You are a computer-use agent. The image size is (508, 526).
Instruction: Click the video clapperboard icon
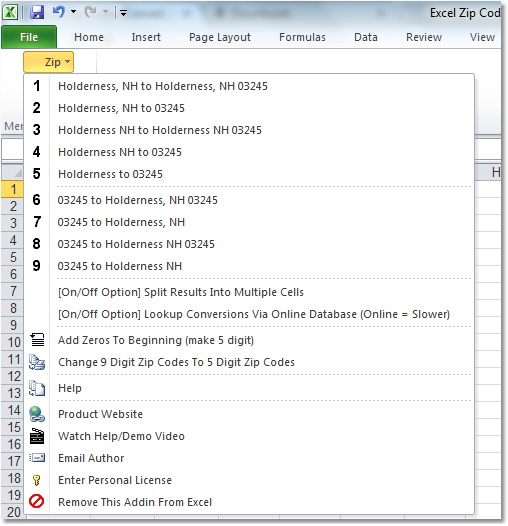pos(37,436)
